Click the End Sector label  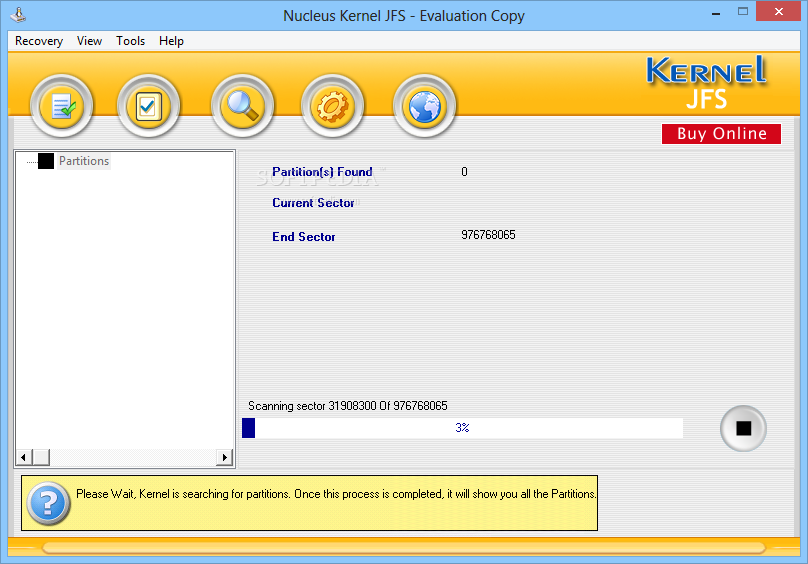tap(304, 237)
